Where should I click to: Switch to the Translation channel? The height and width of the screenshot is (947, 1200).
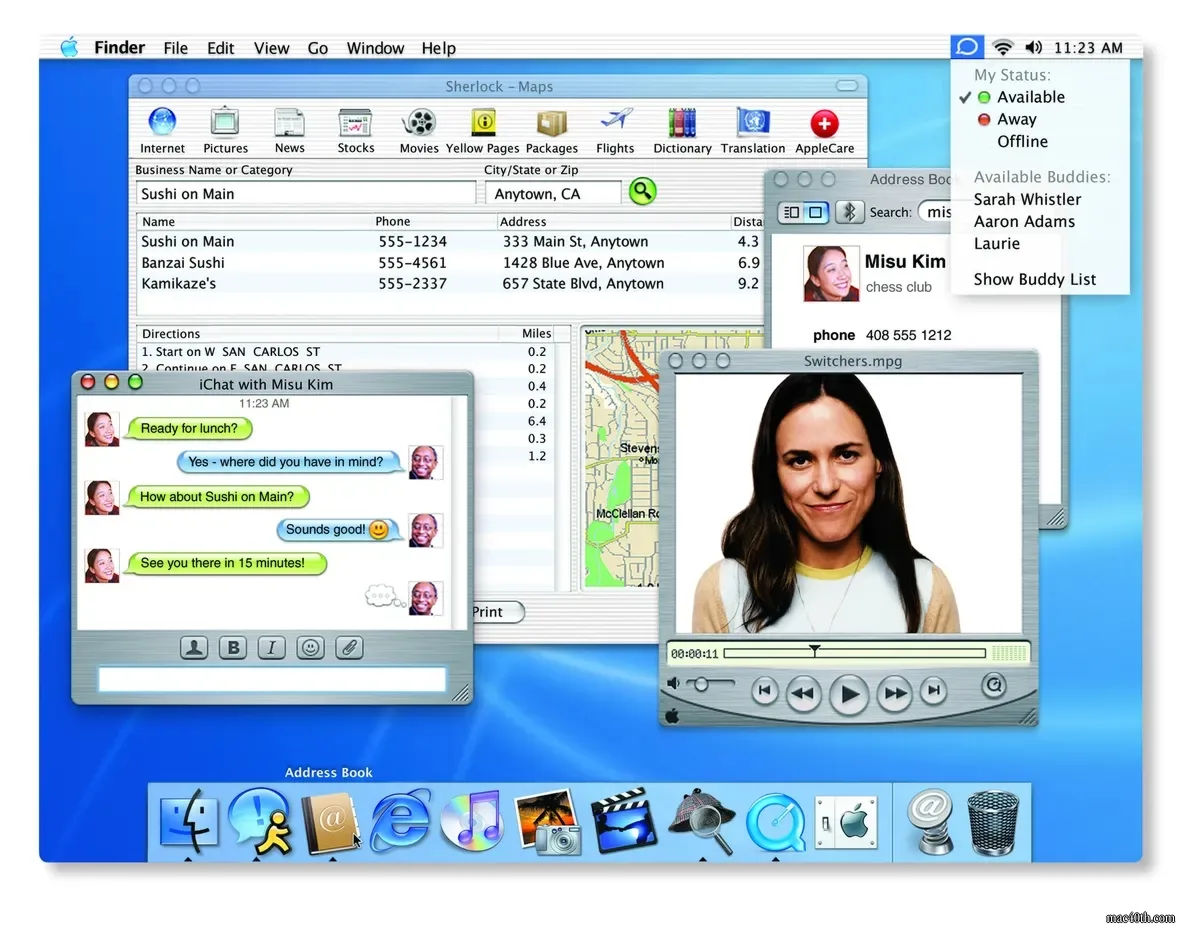[752, 128]
